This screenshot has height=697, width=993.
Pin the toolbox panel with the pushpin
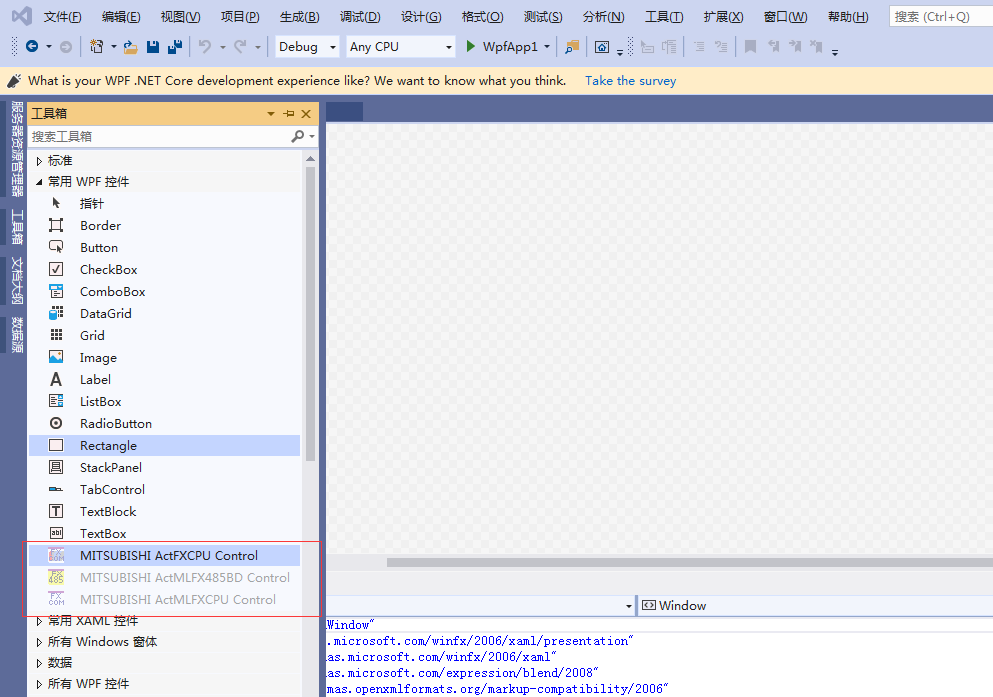pos(289,114)
